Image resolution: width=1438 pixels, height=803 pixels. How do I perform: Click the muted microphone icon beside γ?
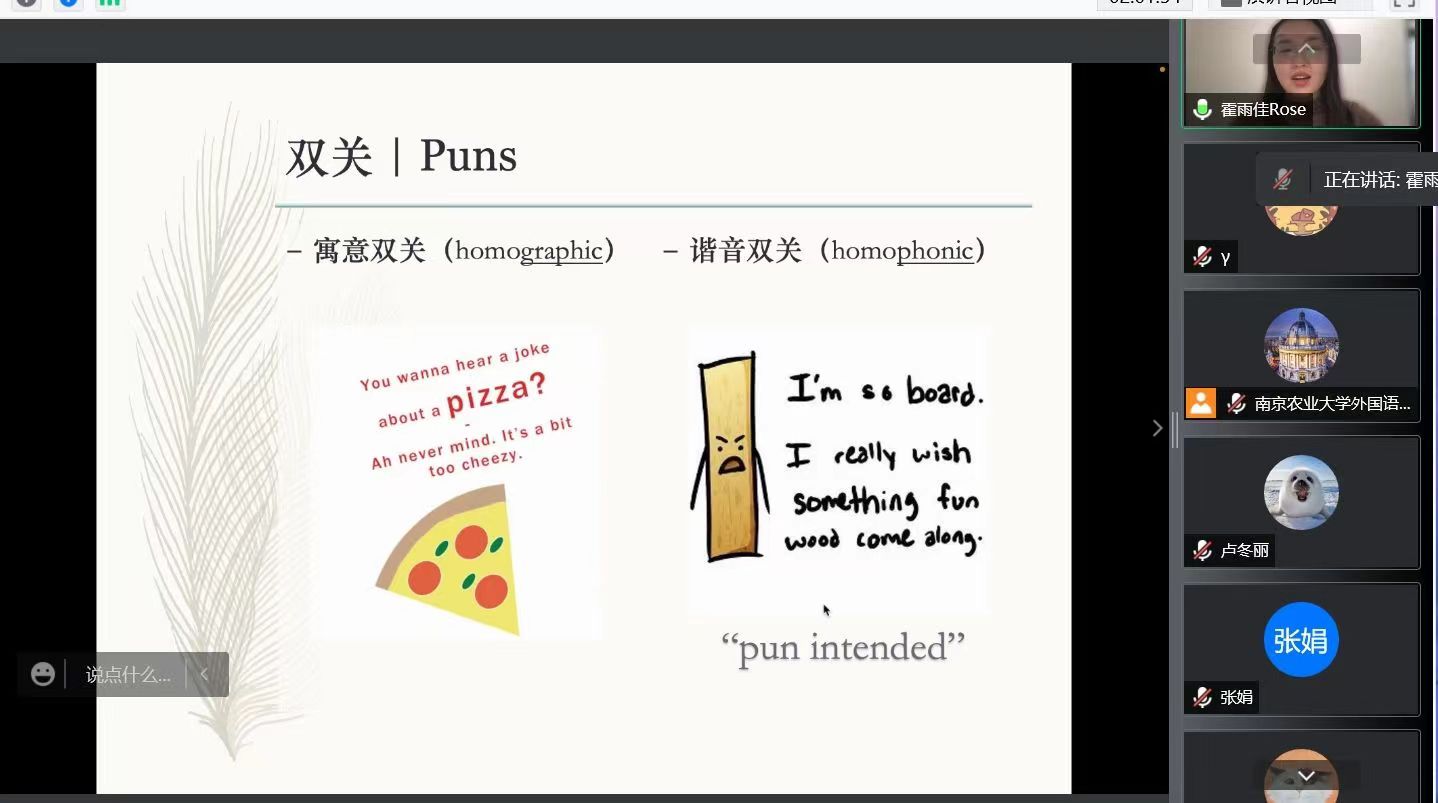(1202, 257)
